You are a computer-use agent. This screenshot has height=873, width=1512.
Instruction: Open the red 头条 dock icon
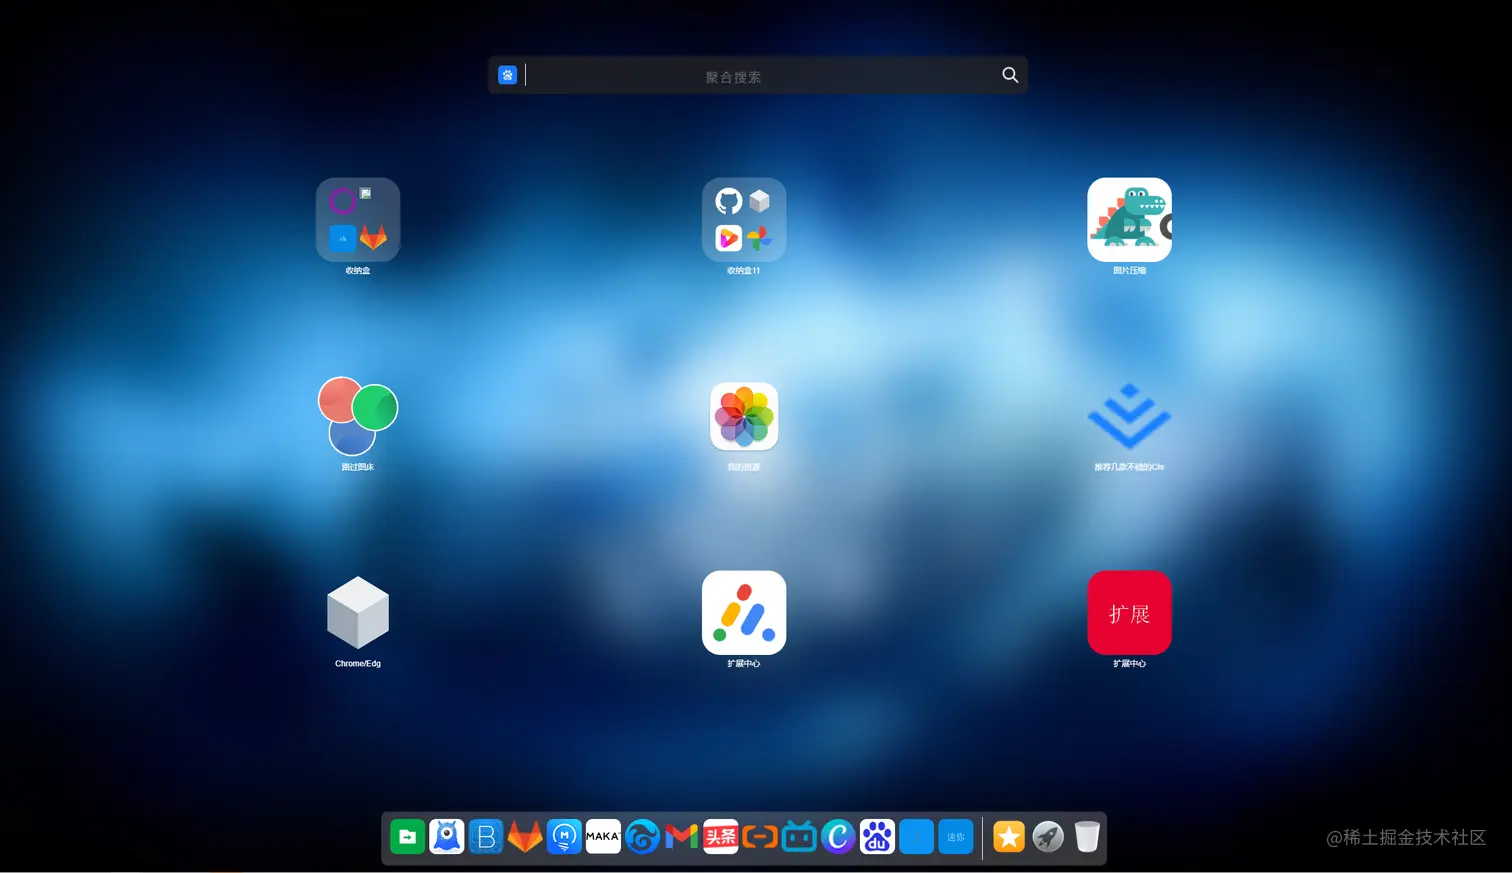[720, 837]
